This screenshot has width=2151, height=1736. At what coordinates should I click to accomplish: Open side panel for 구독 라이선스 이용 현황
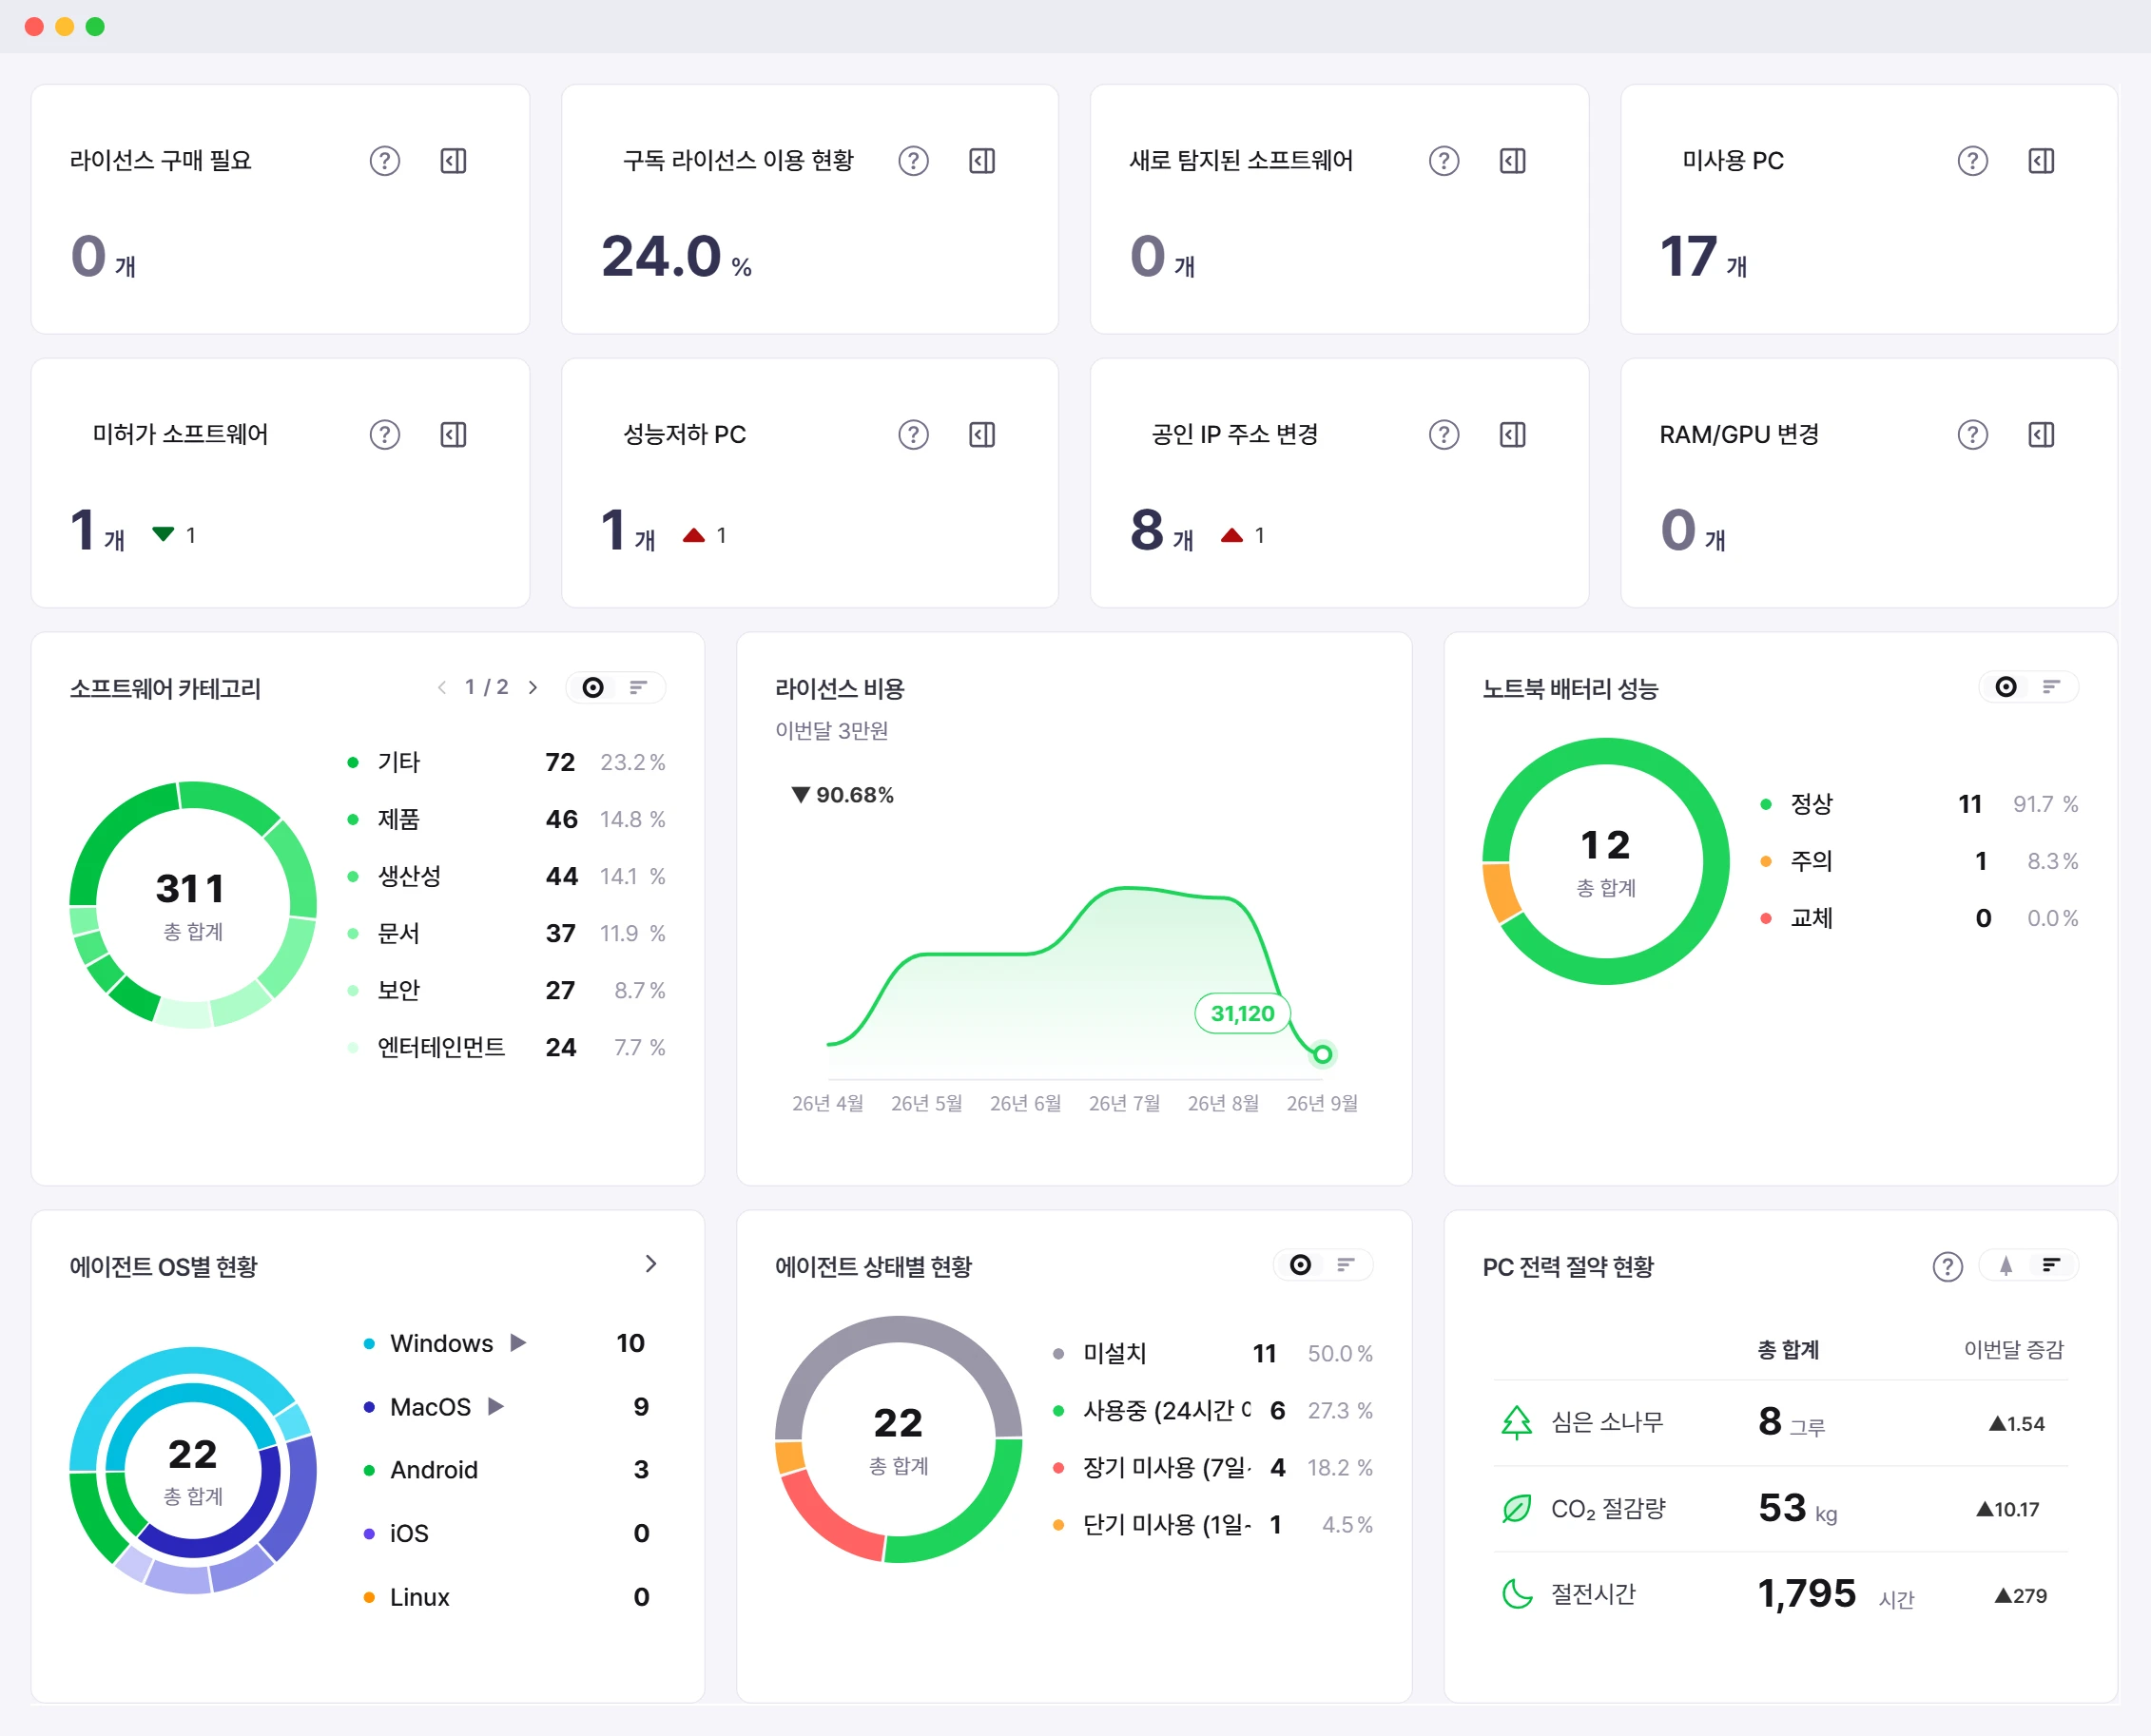pyautogui.click(x=982, y=161)
